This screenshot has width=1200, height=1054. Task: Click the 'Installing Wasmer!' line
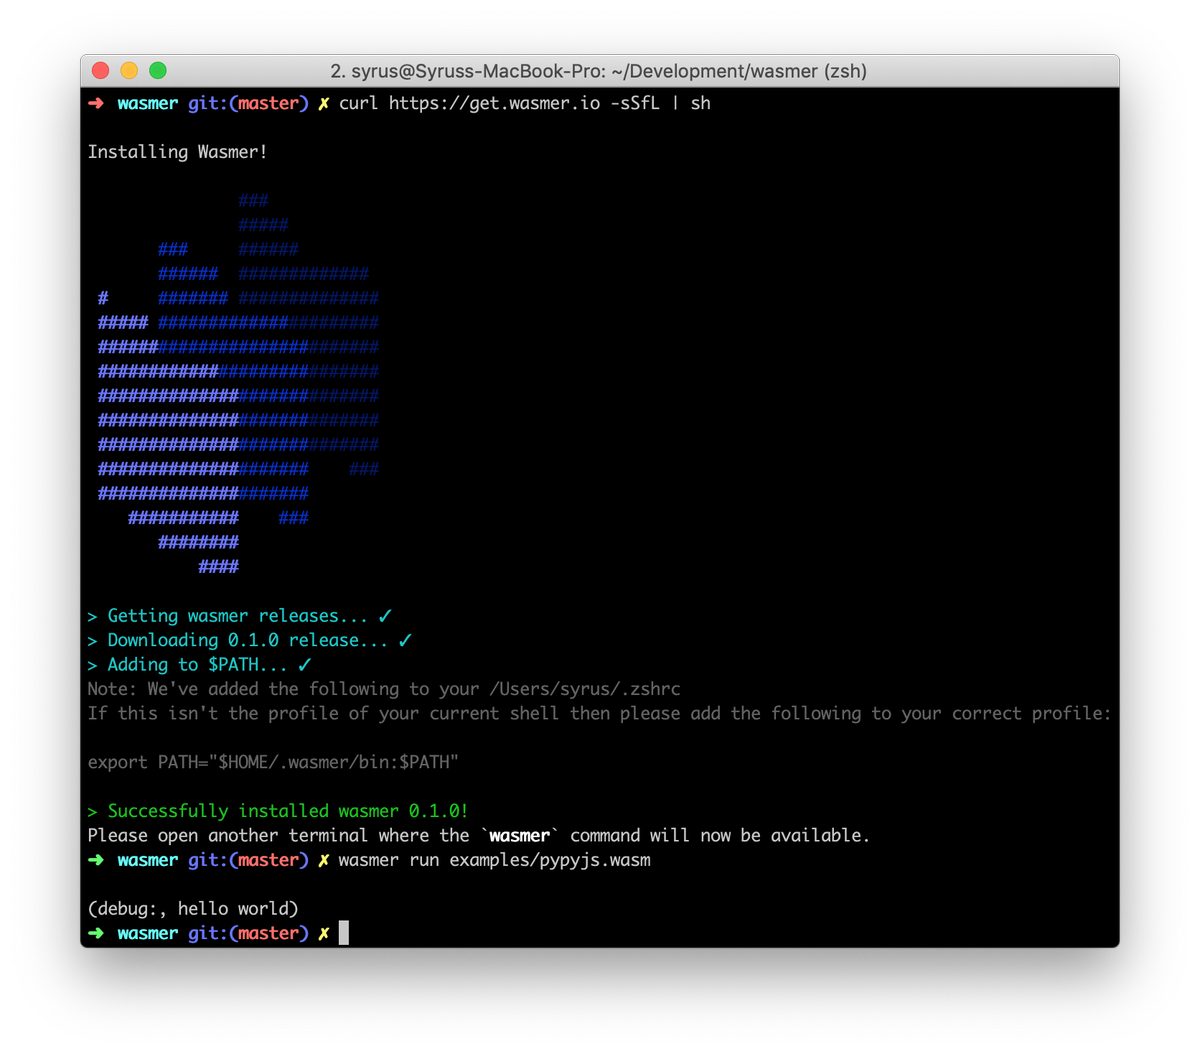(177, 152)
